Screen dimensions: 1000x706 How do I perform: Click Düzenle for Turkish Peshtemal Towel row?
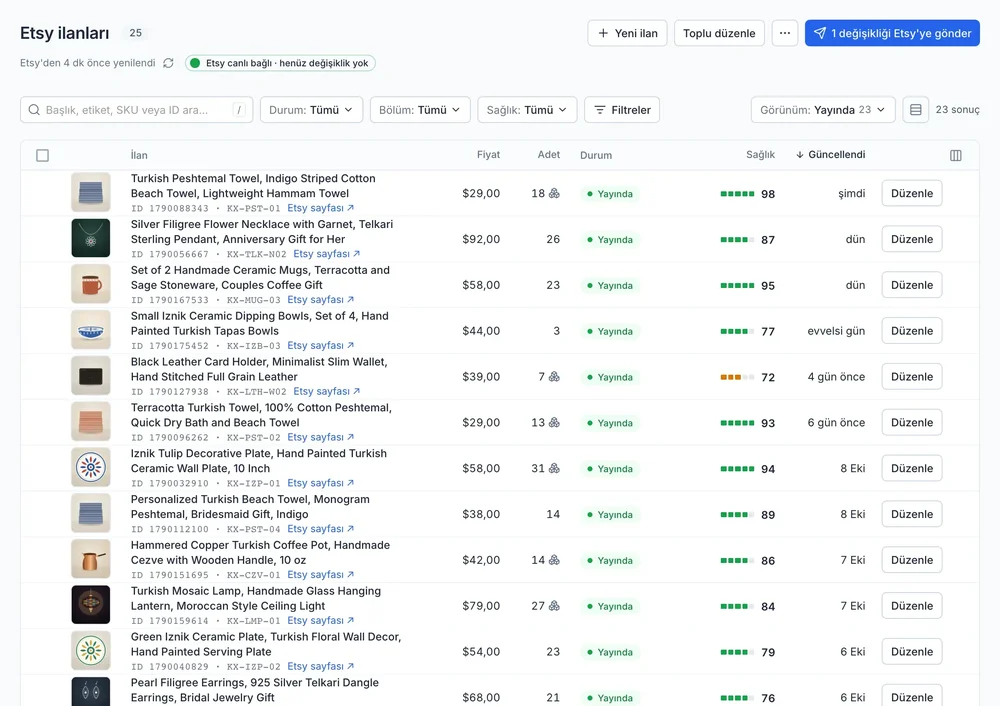(x=912, y=193)
